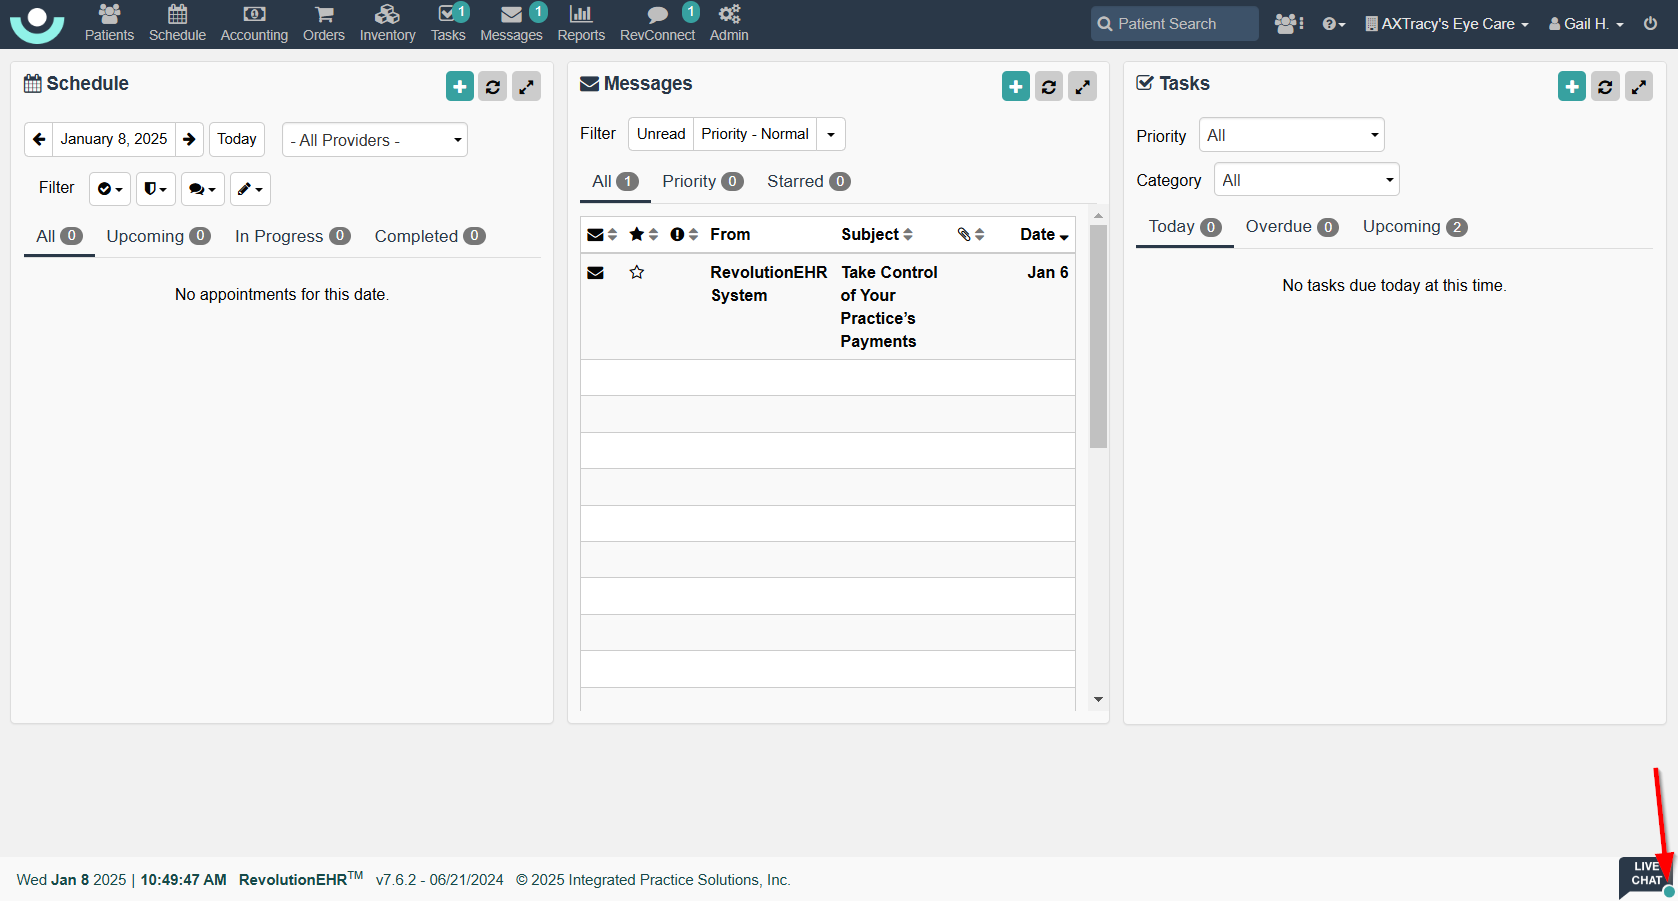Open the All Providers dropdown
The width and height of the screenshot is (1678, 901).
click(x=375, y=140)
